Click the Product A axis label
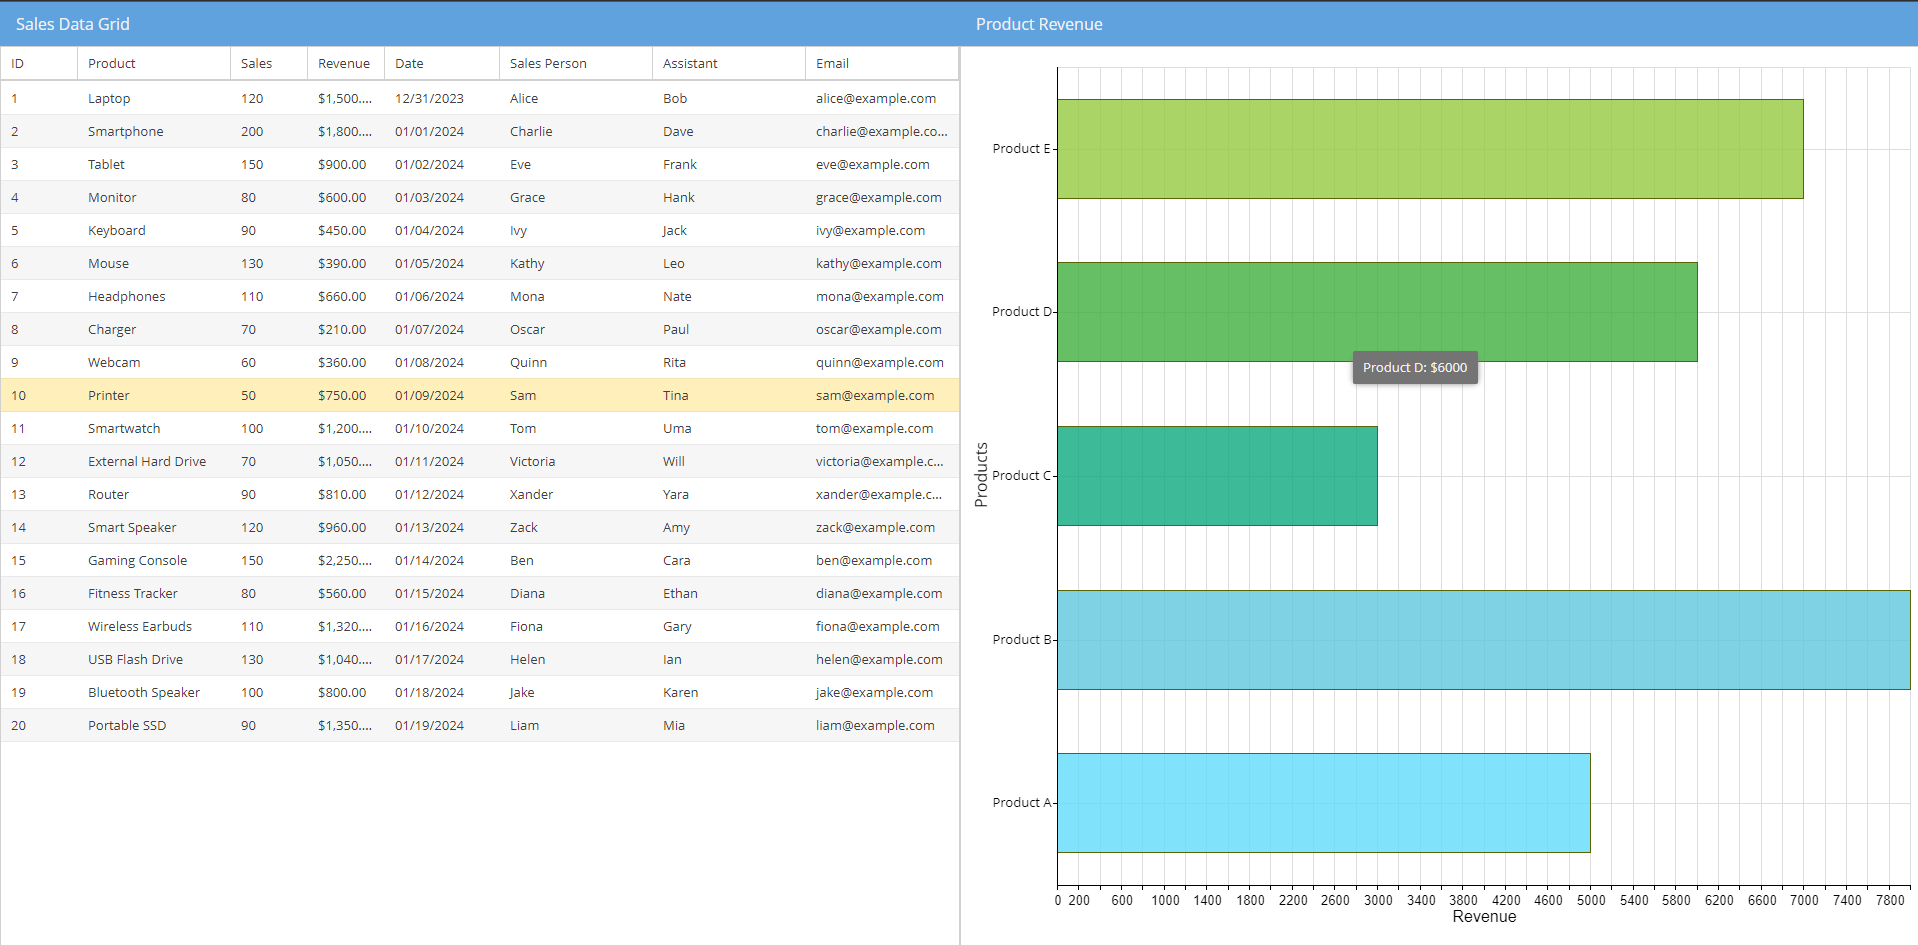The height and width of the screenshot is (945, 1918). pyautogui.click(x=1021, y=802)
